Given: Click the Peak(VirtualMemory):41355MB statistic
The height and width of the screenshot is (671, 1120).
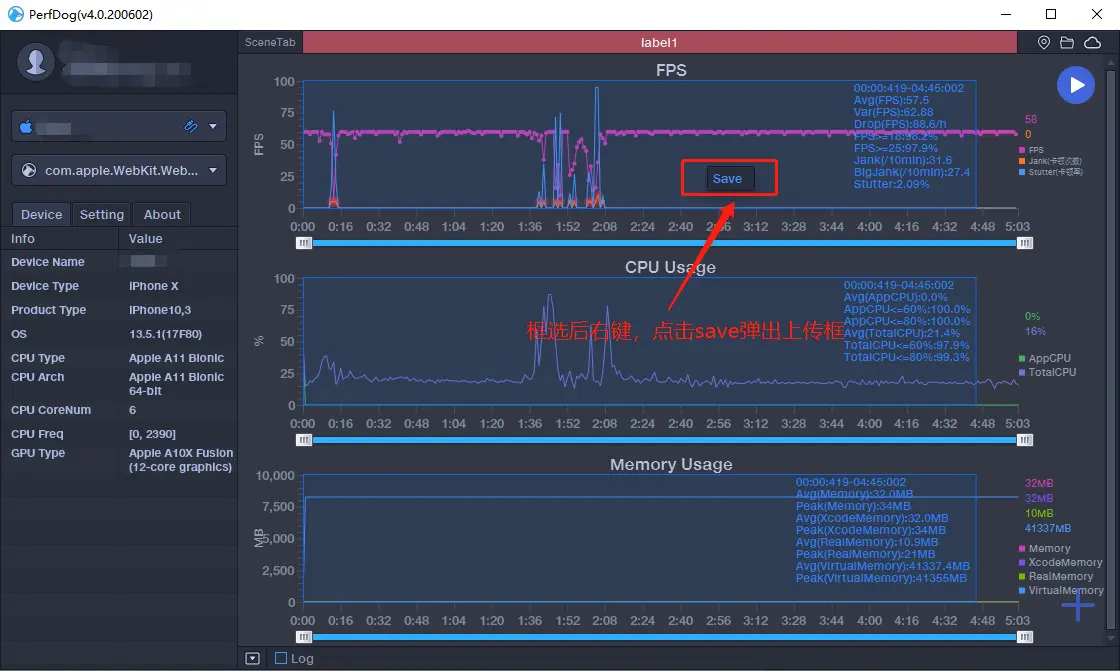Looking at the screenshot, I should tap(881, 577).
